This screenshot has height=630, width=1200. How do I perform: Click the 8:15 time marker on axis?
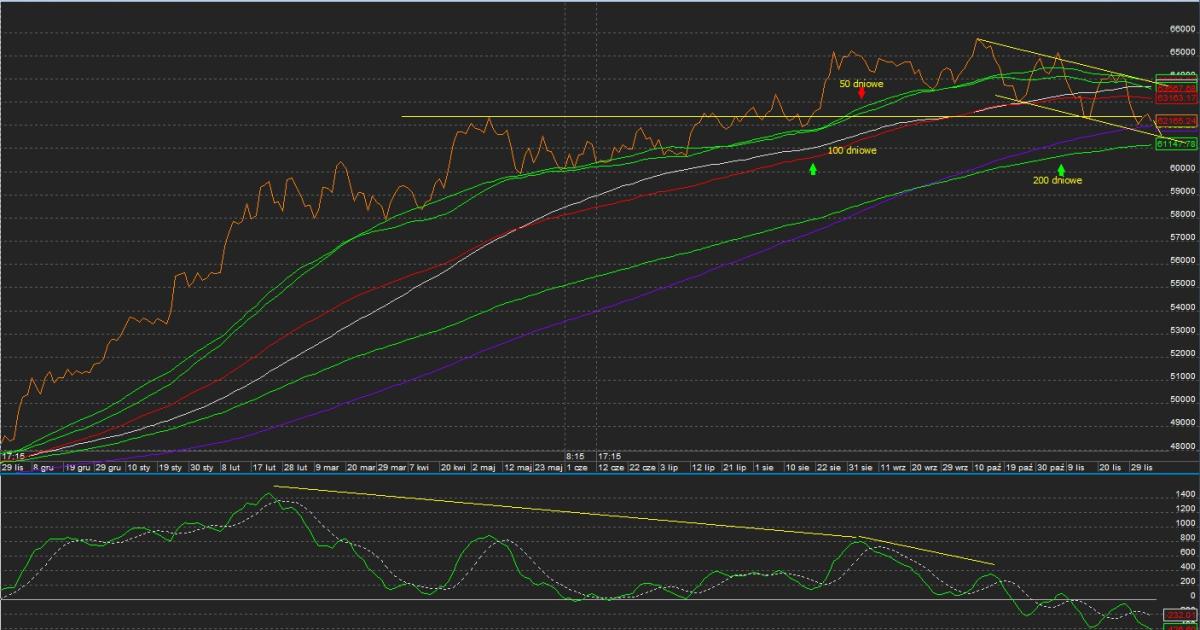click(574, 455)
